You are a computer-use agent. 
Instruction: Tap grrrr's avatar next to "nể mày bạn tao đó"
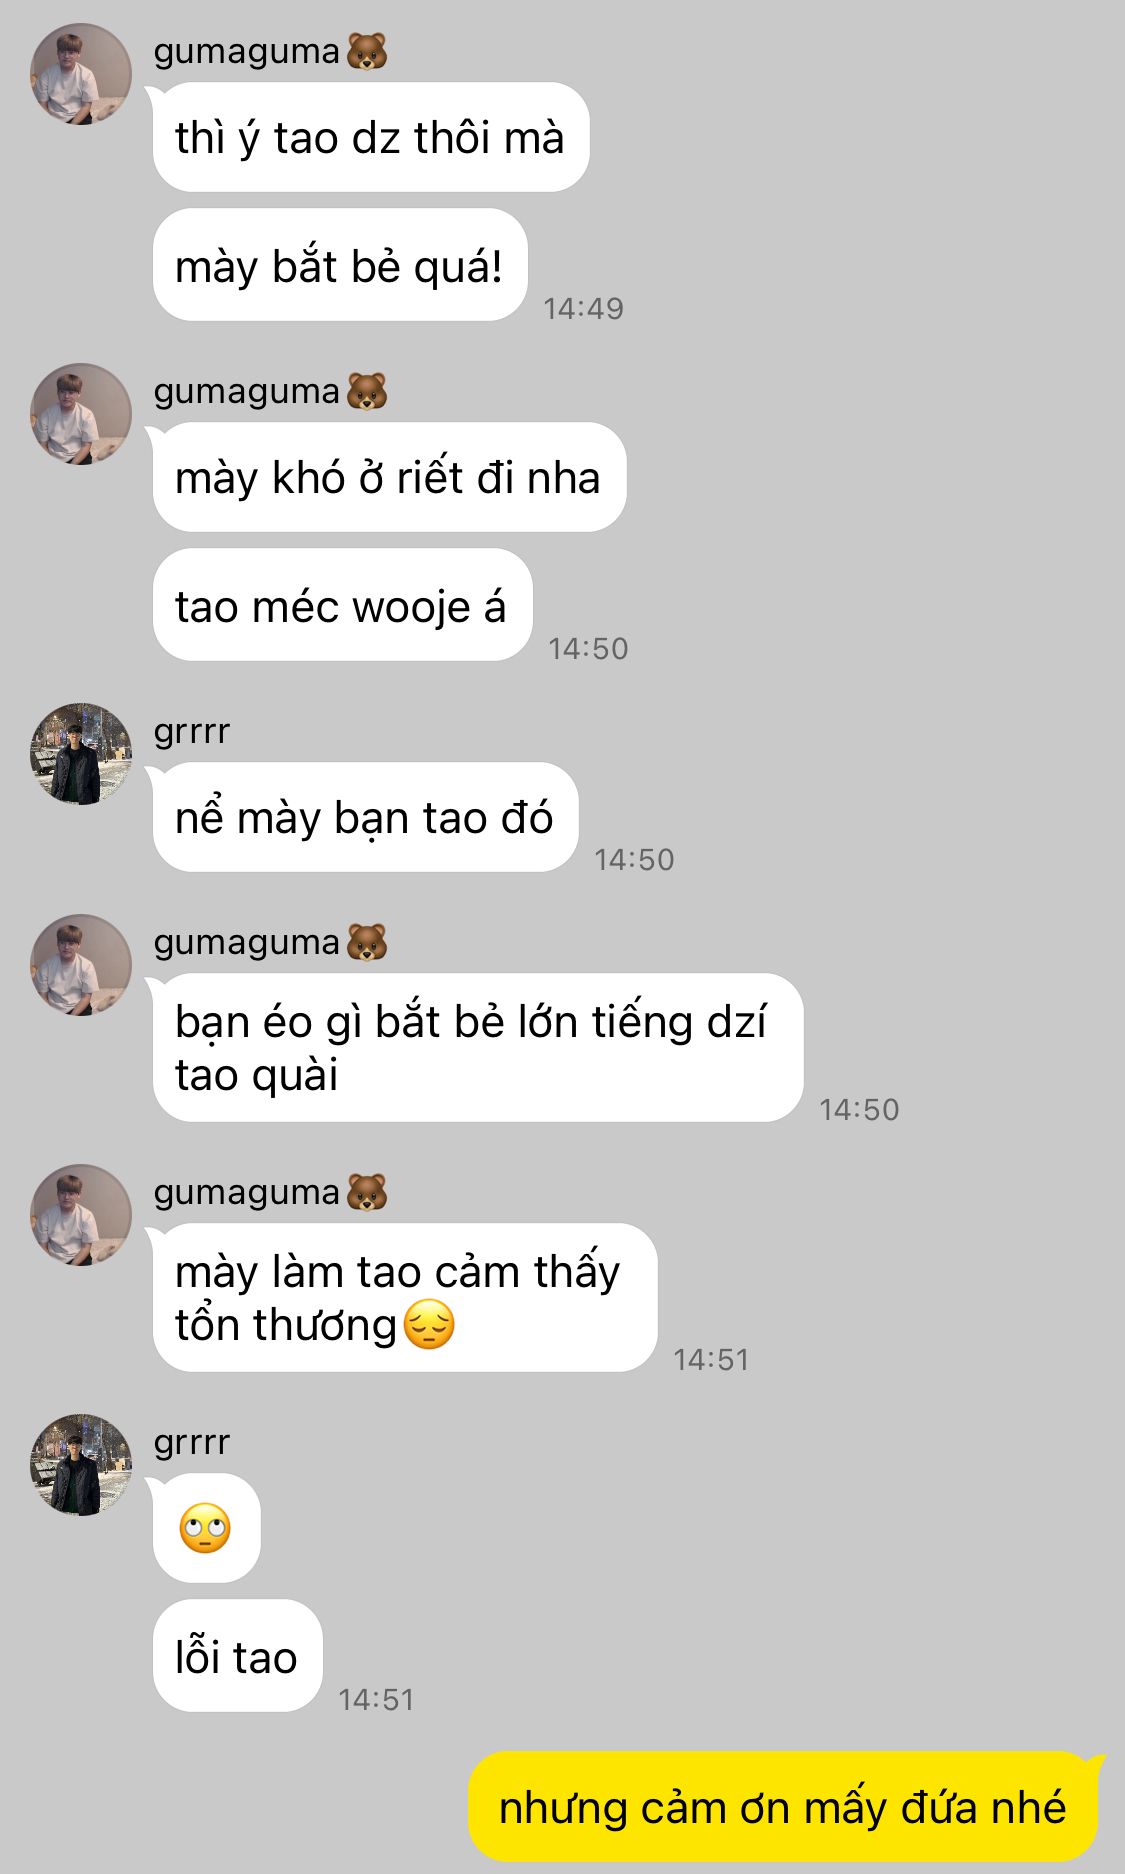(81, 754)
